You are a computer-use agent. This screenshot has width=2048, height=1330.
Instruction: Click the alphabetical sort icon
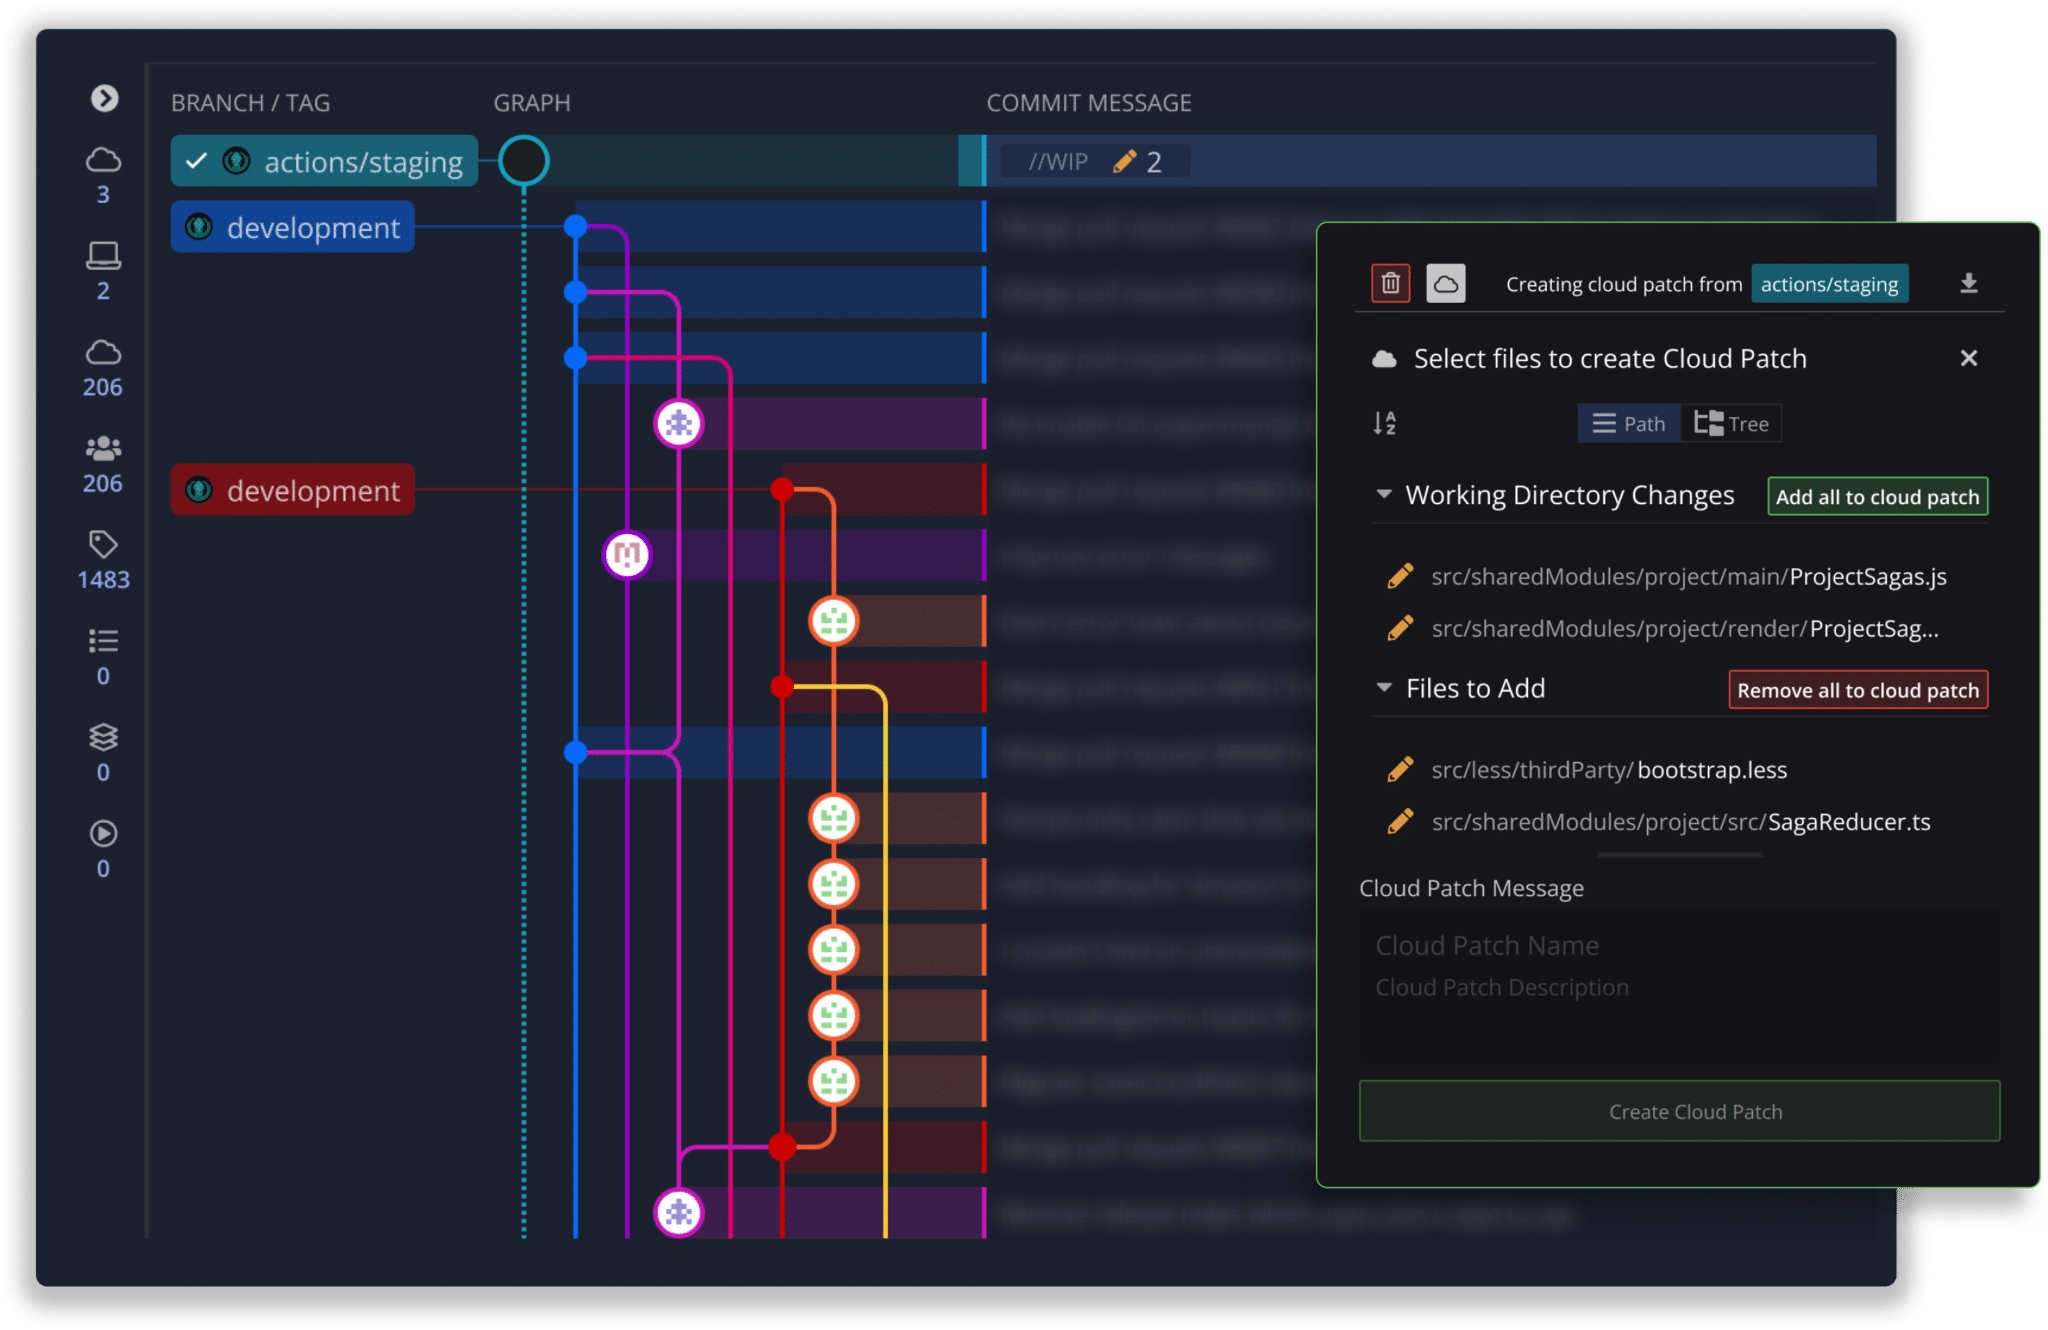pos(1384,424)
